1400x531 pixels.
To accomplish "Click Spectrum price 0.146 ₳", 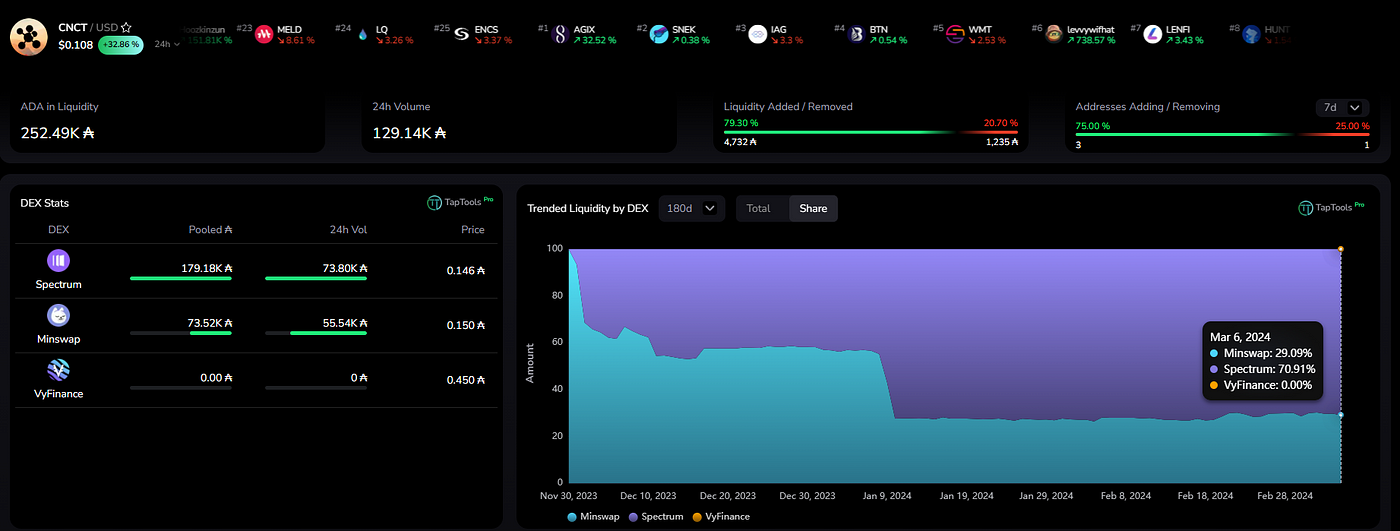I will (465, 270).
